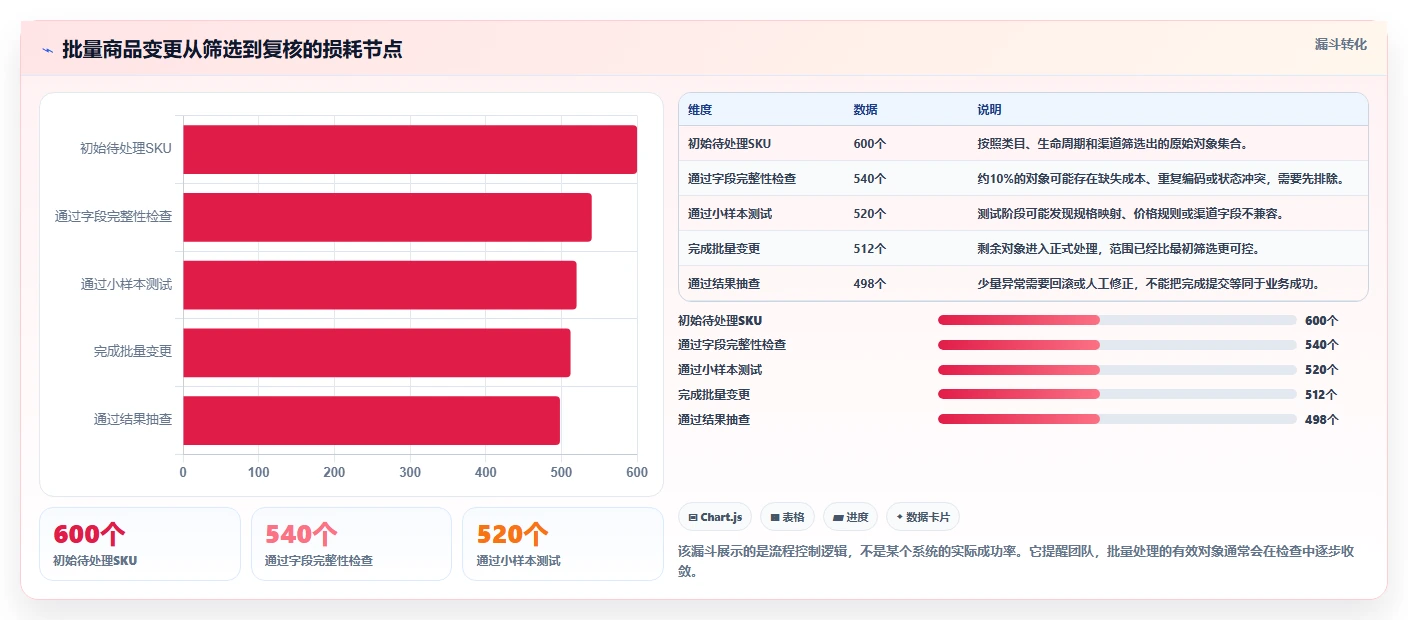Screen dimensions: 1408x620
Task: Click the 通过字段完整性检查 chart bar
Action: pos(387,217)
